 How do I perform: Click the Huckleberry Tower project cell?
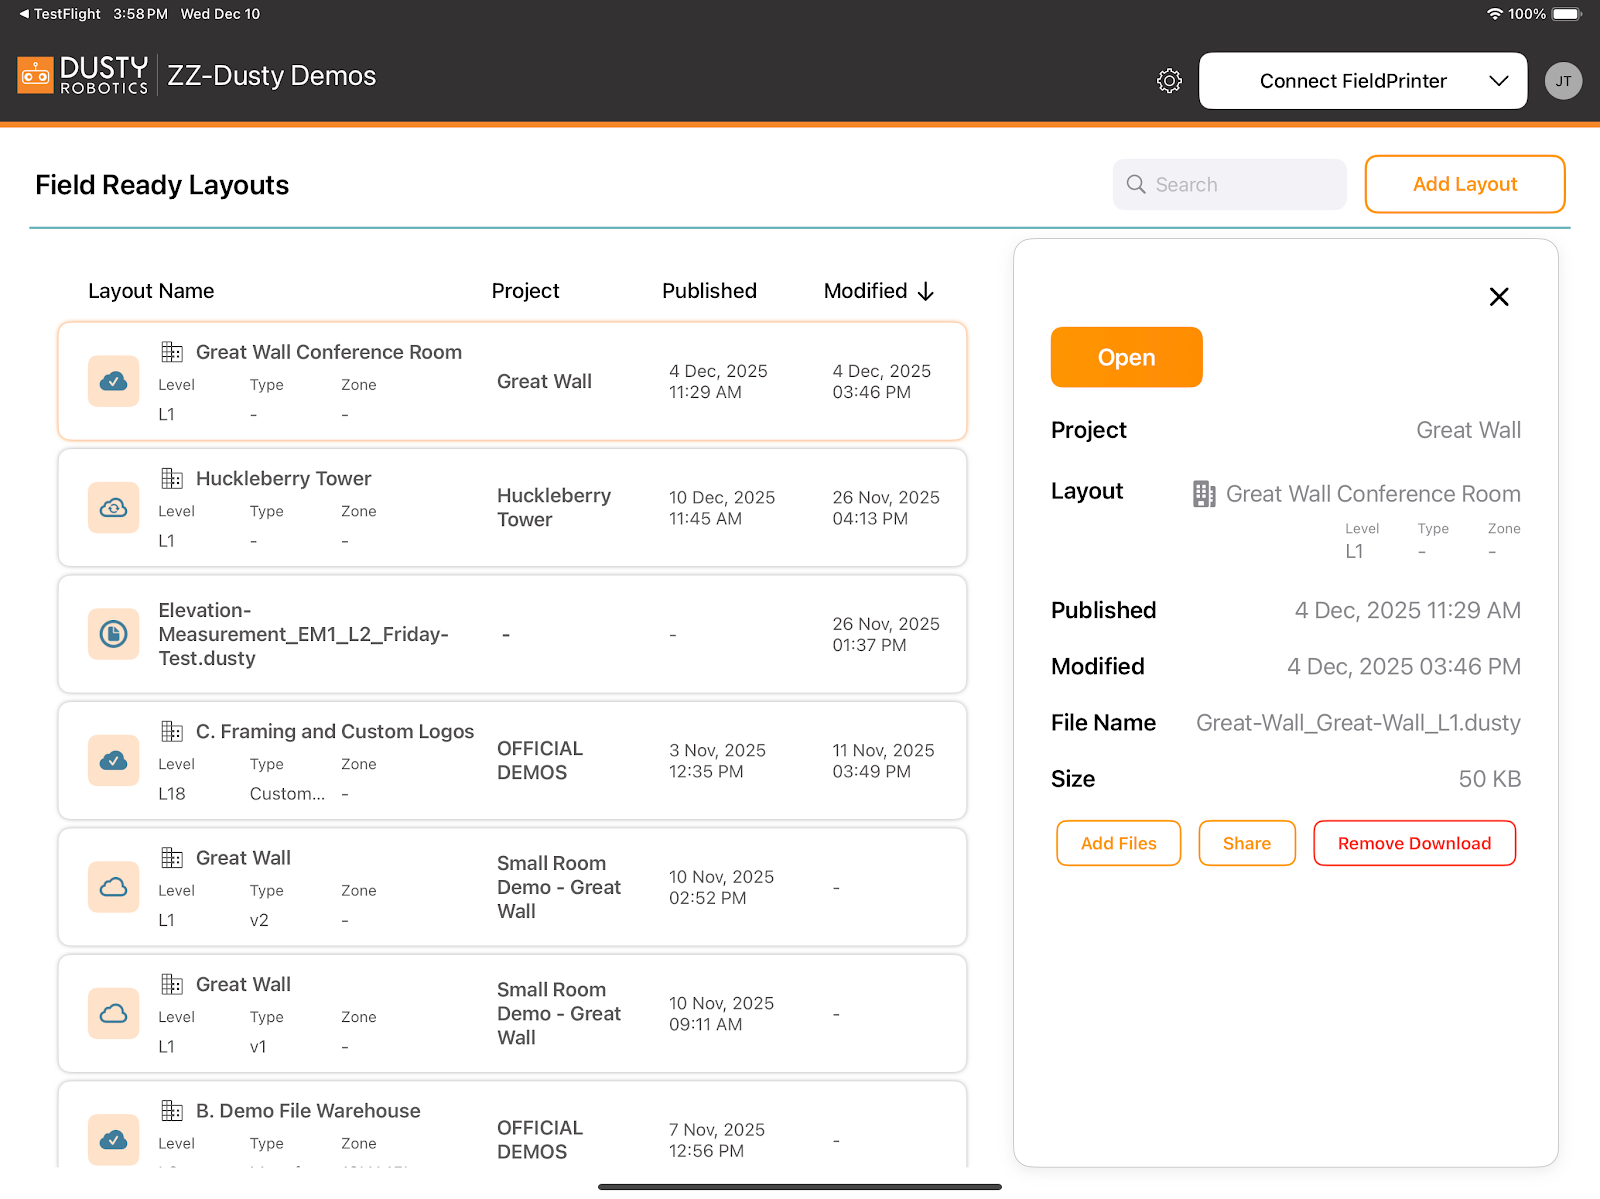554,508
